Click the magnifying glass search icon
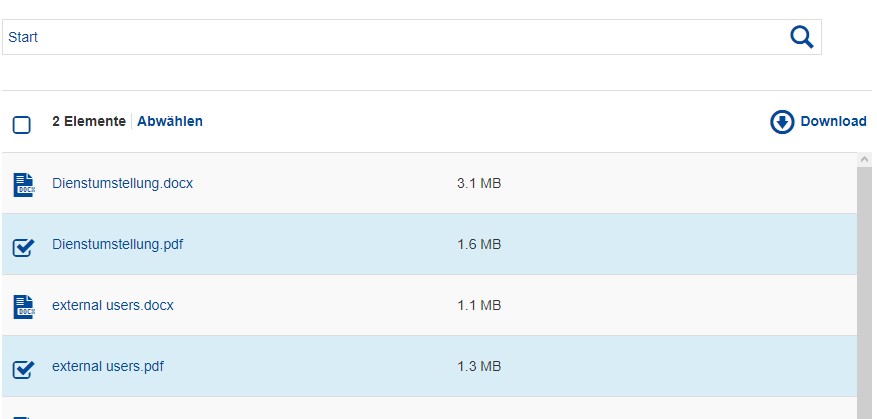 click(802, 38)
